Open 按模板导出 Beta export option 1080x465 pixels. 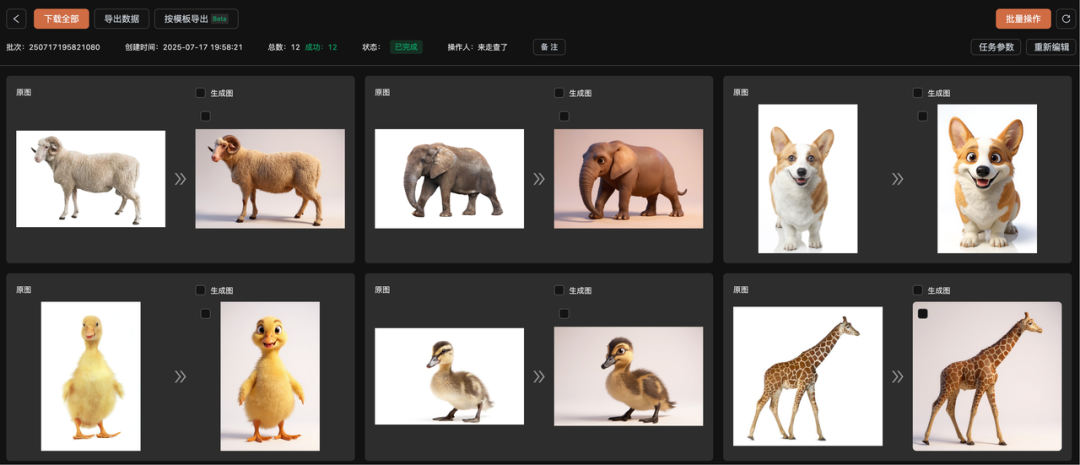[196, 19]
